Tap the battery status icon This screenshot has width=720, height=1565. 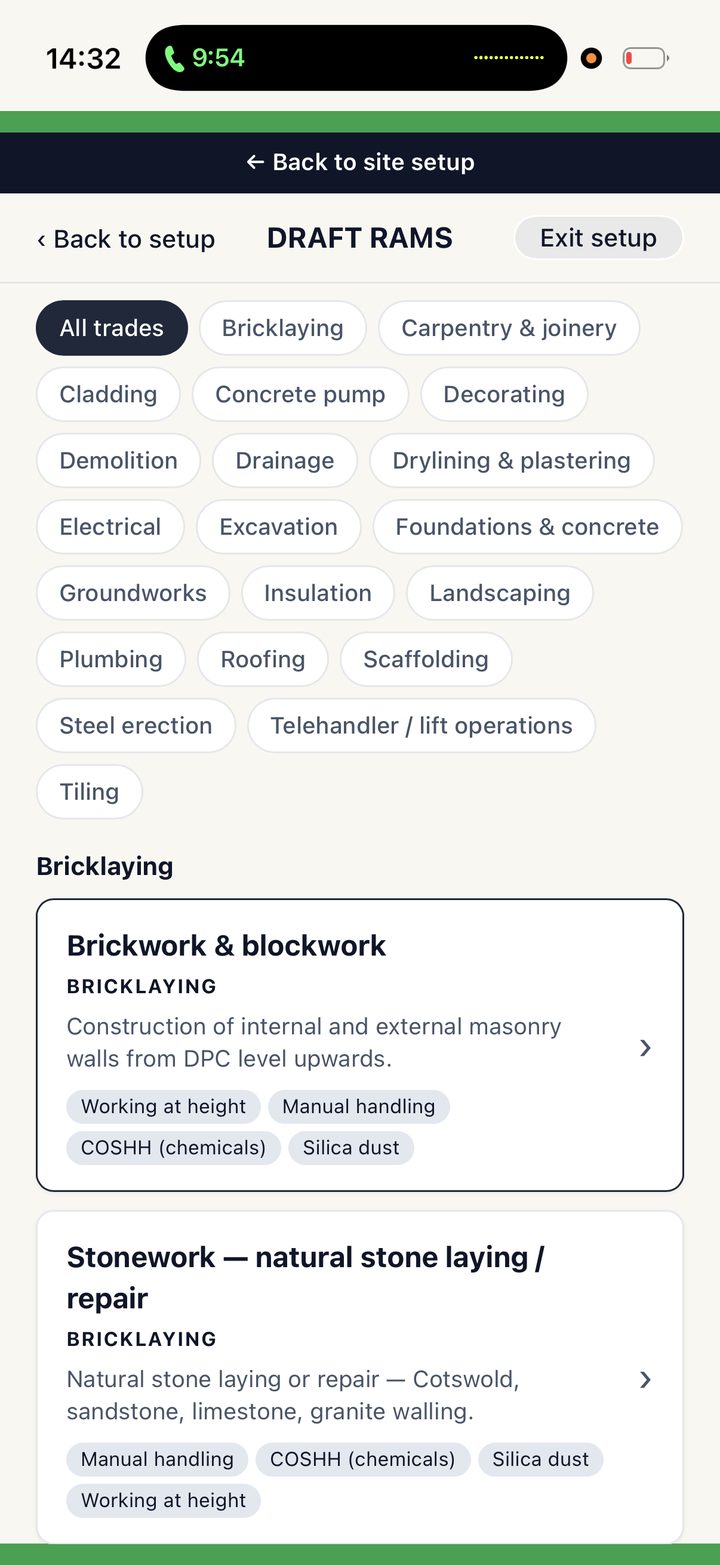tap(645, 59)
